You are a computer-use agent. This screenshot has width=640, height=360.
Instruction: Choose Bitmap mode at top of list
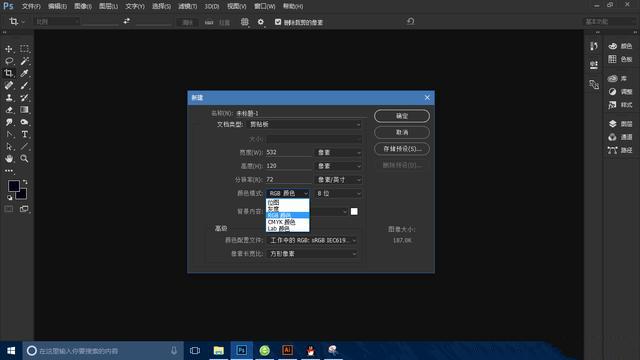coord(288,202)
